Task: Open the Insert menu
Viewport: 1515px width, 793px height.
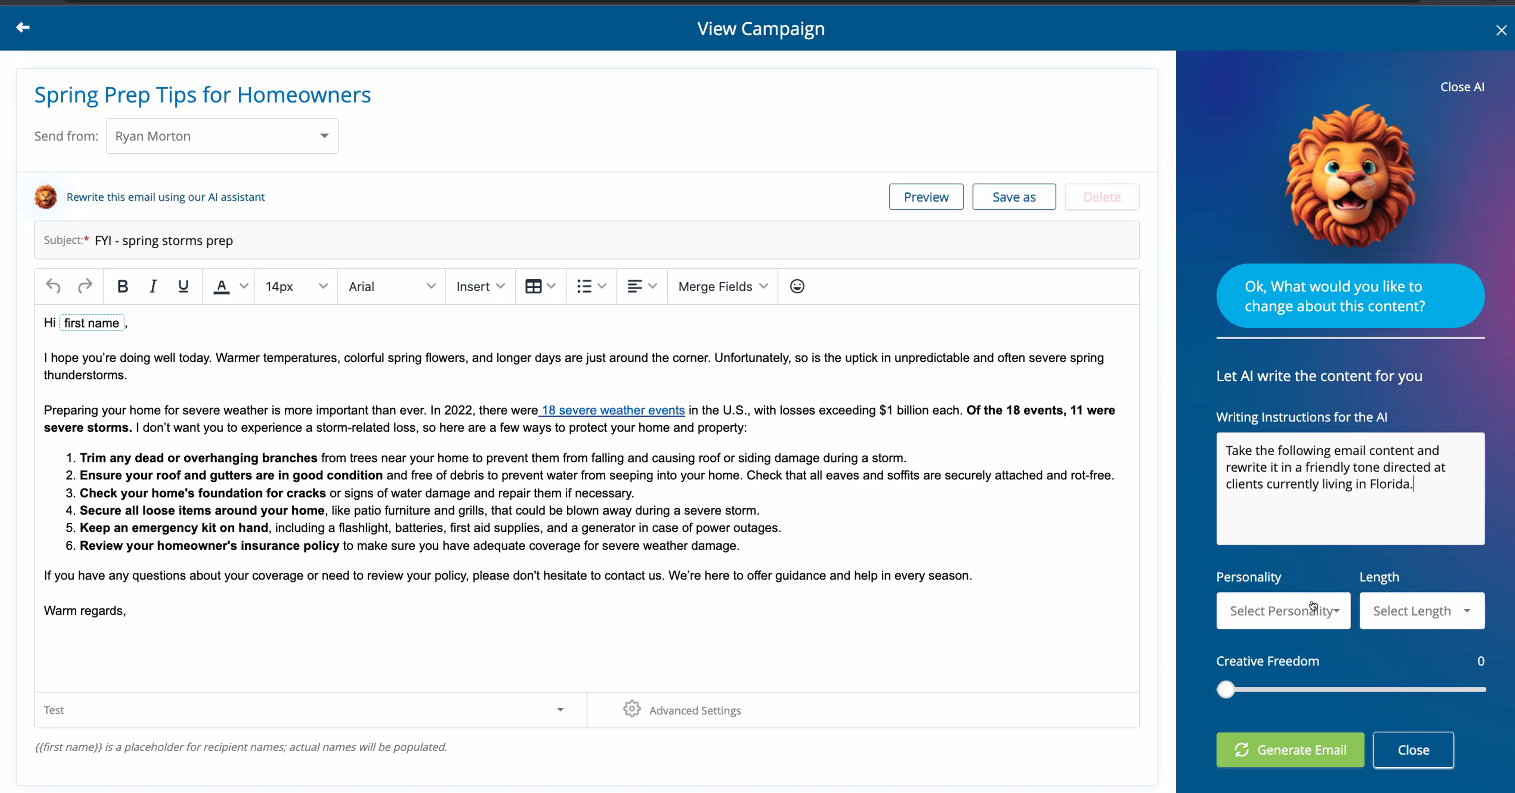Action: pos(480,286)
